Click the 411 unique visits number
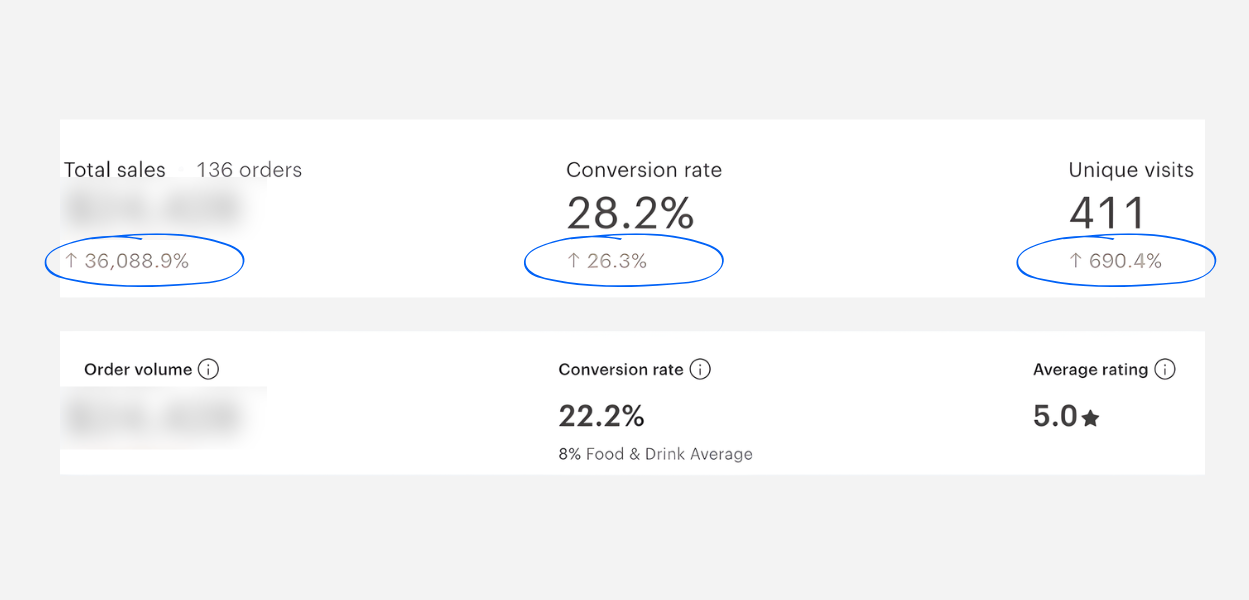The width and height of the screenshot is (1249, 600). 1107,213
